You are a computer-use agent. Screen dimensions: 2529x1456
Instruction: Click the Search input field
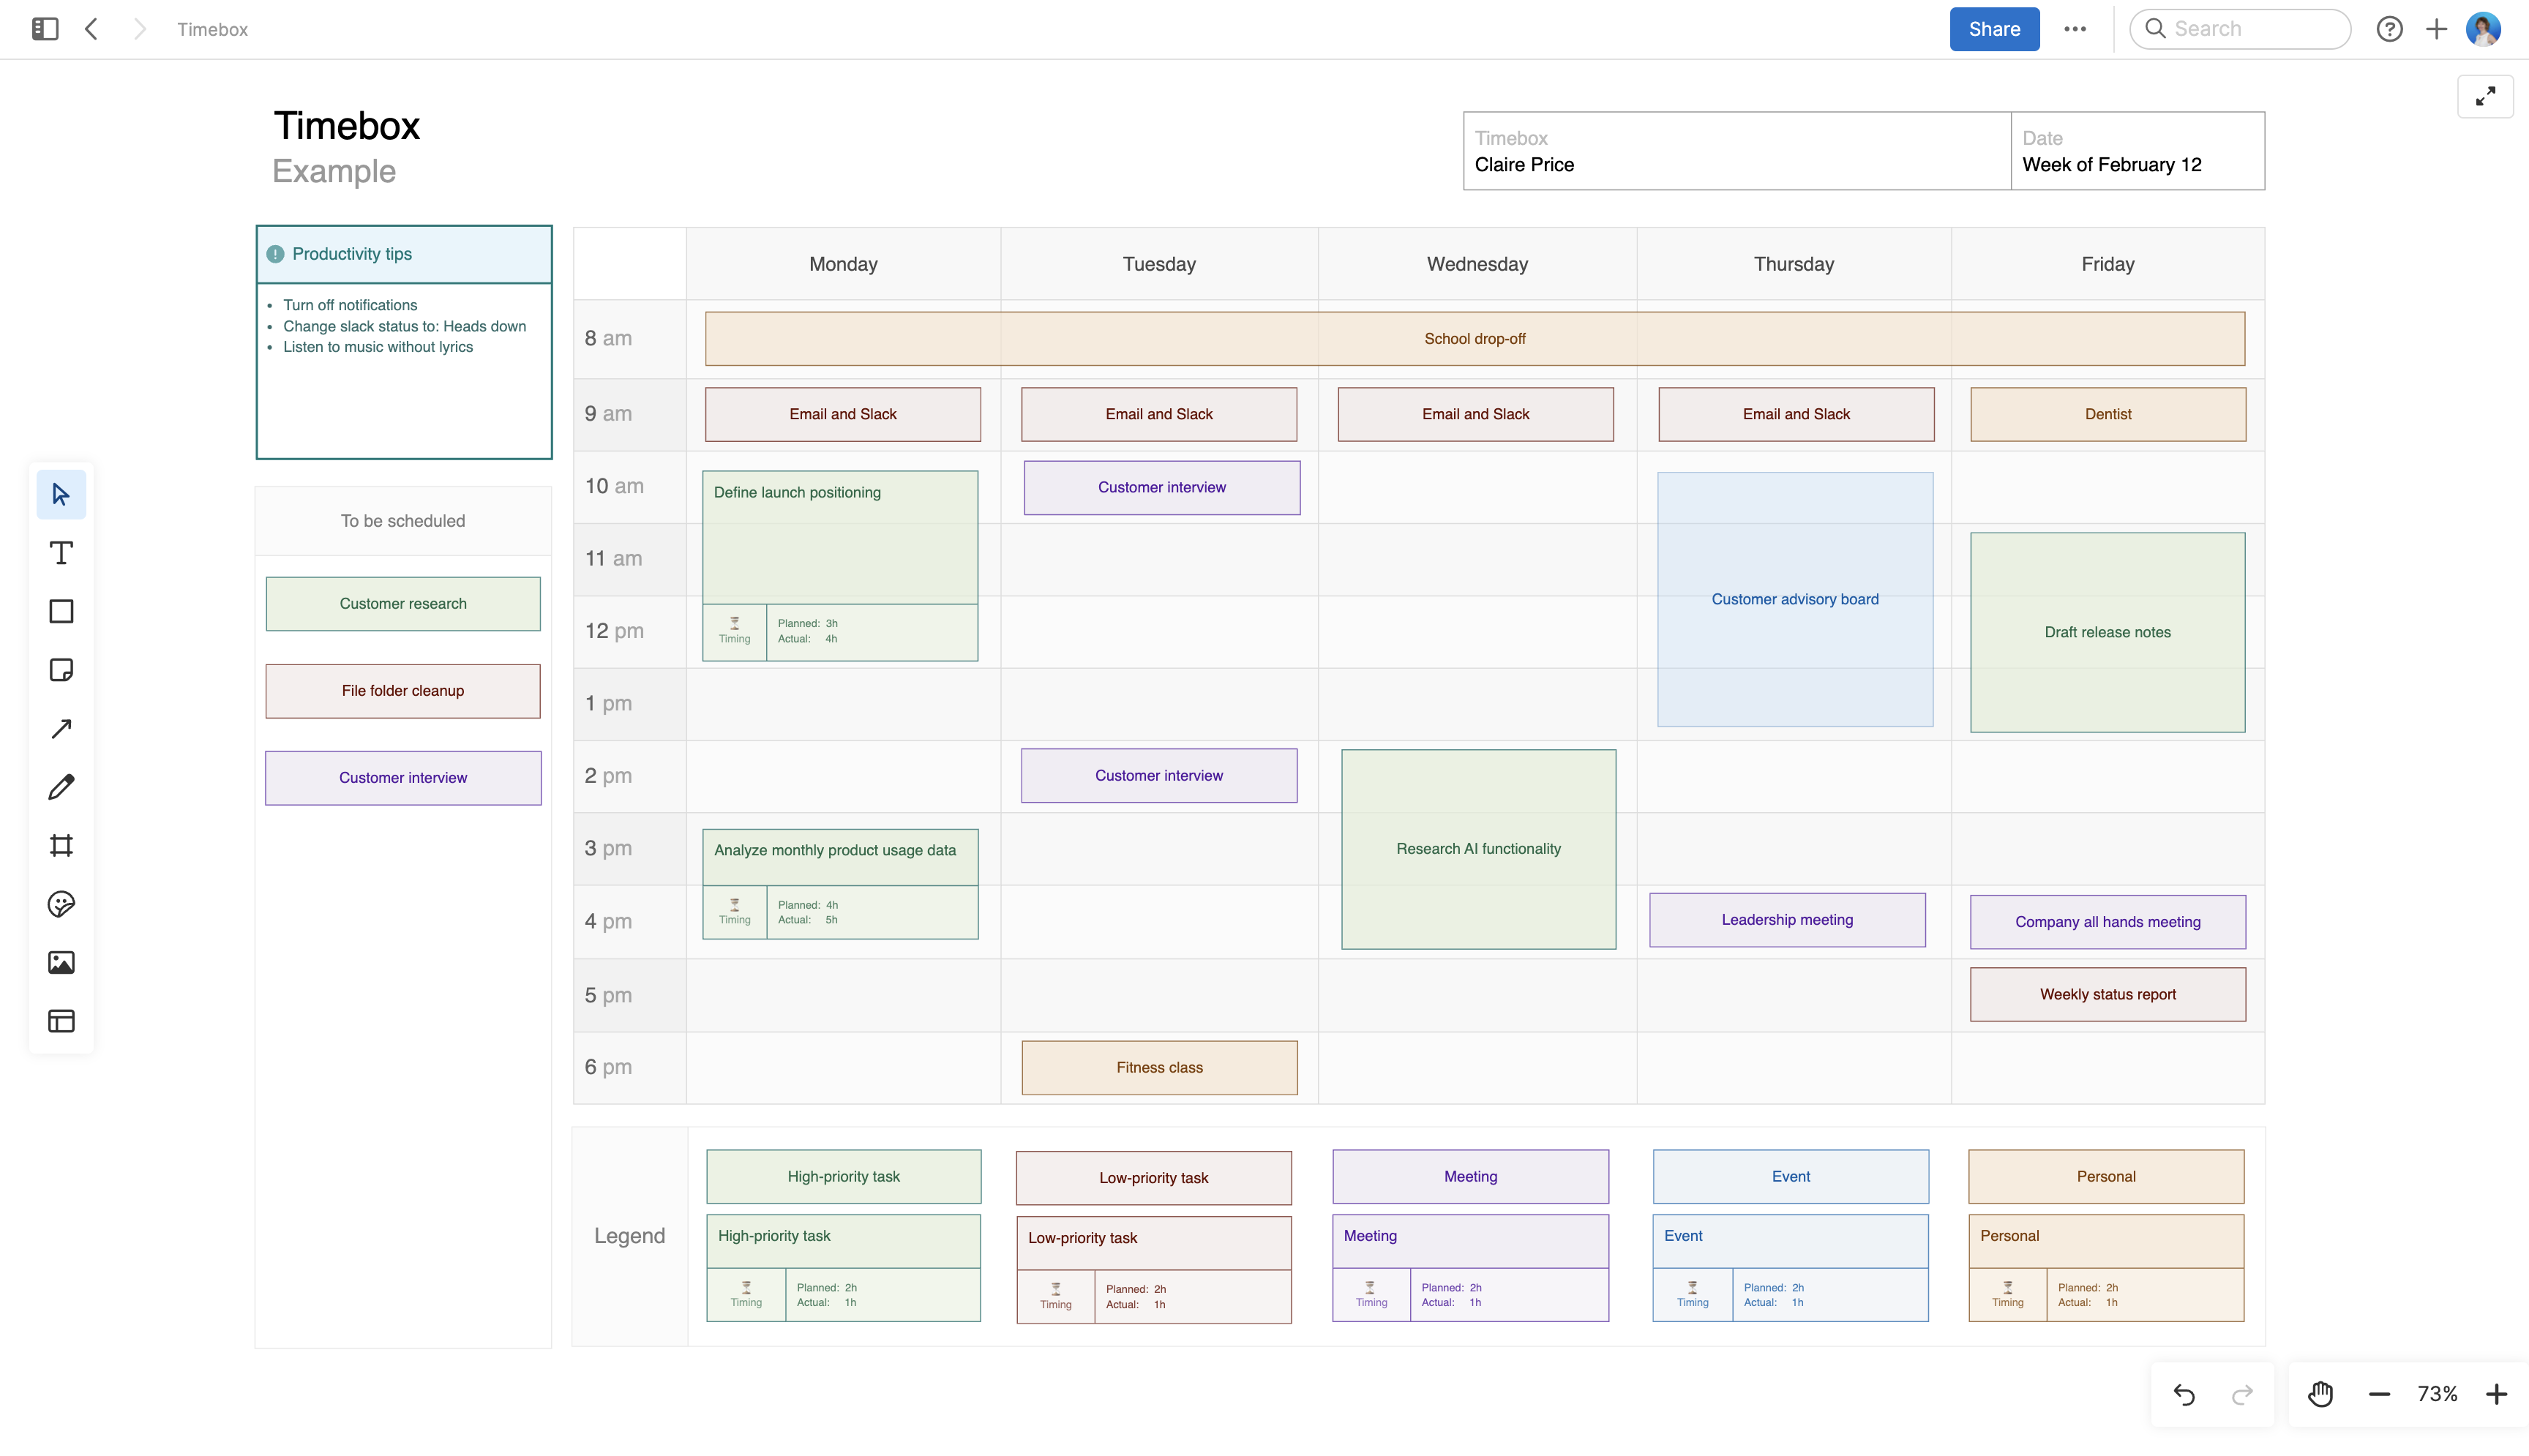click(x=2240, y=29)
